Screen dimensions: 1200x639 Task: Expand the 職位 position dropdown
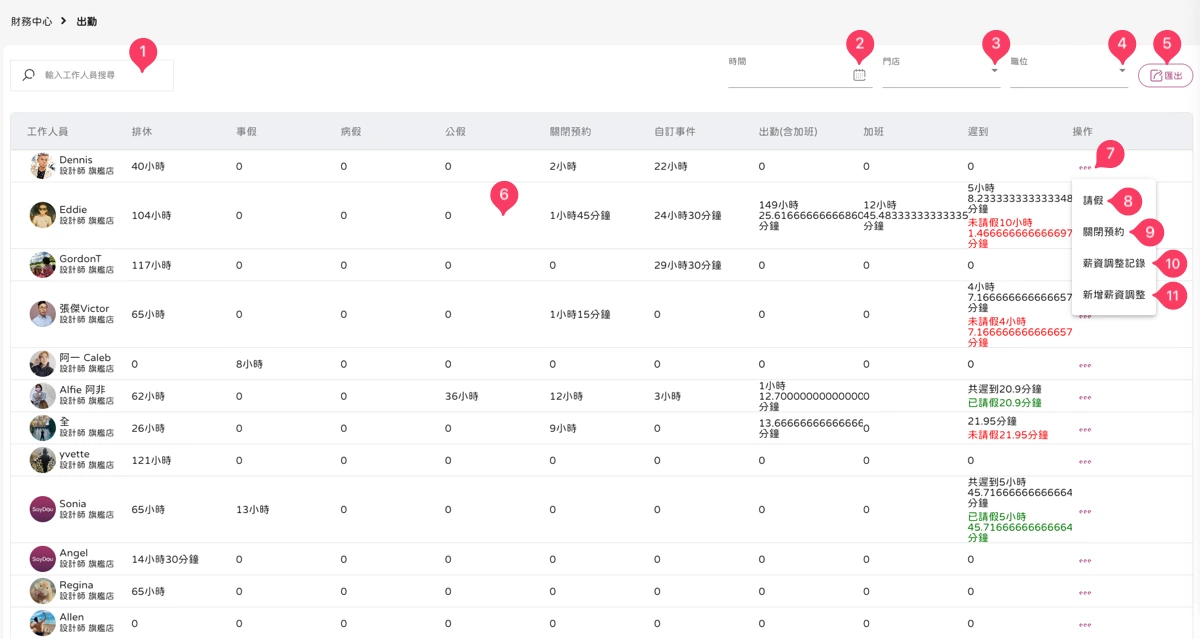(1069, 69)
